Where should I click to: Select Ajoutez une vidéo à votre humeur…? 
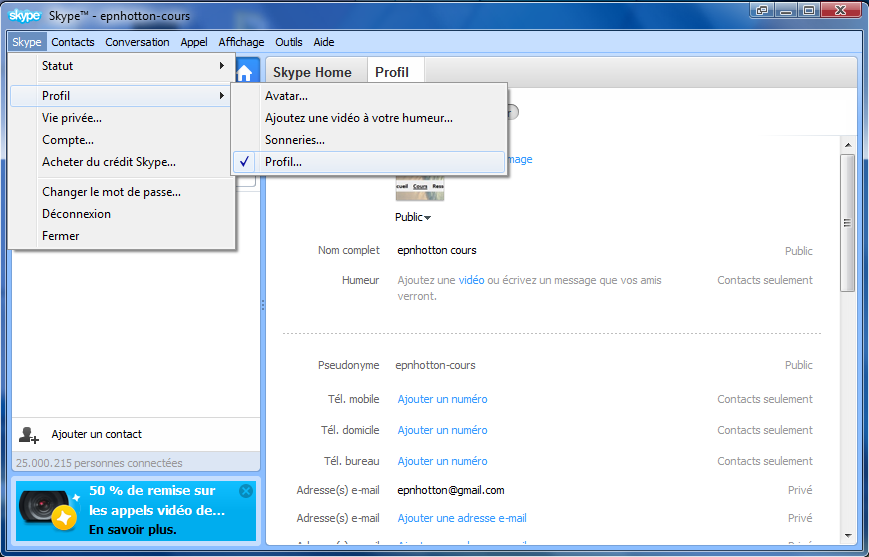(x=369, y=118)
